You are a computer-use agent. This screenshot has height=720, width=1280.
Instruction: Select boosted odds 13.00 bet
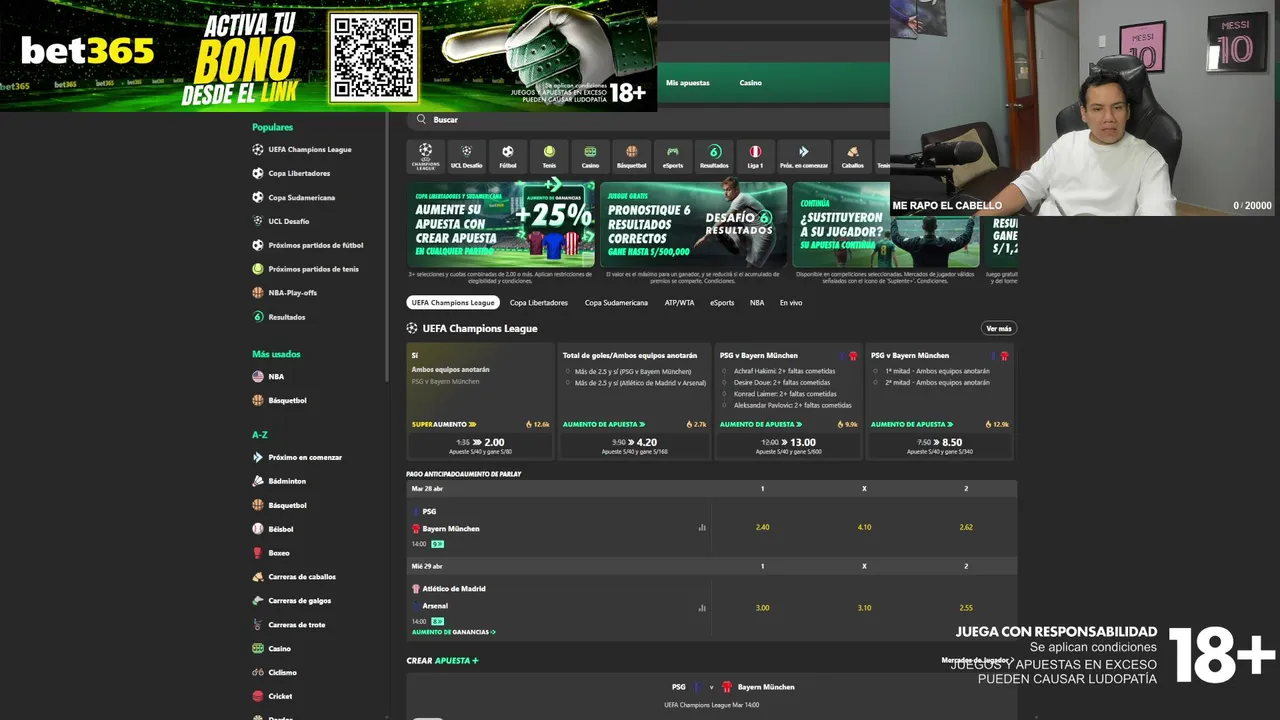pos(789,446)
